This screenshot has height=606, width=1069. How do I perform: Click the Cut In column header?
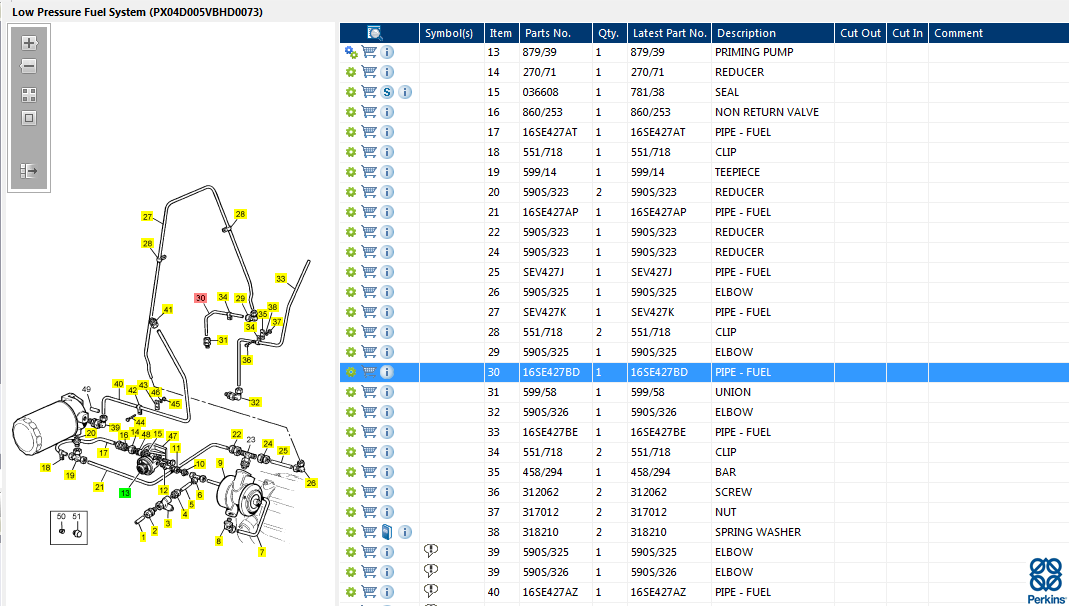tap(907, 33)
